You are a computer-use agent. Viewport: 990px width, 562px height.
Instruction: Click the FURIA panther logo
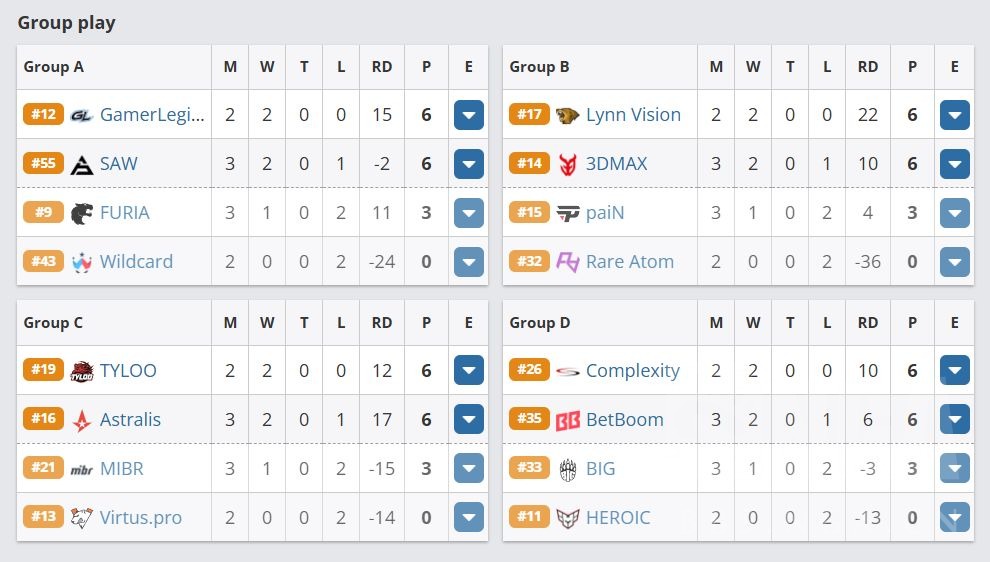point(81,213)
